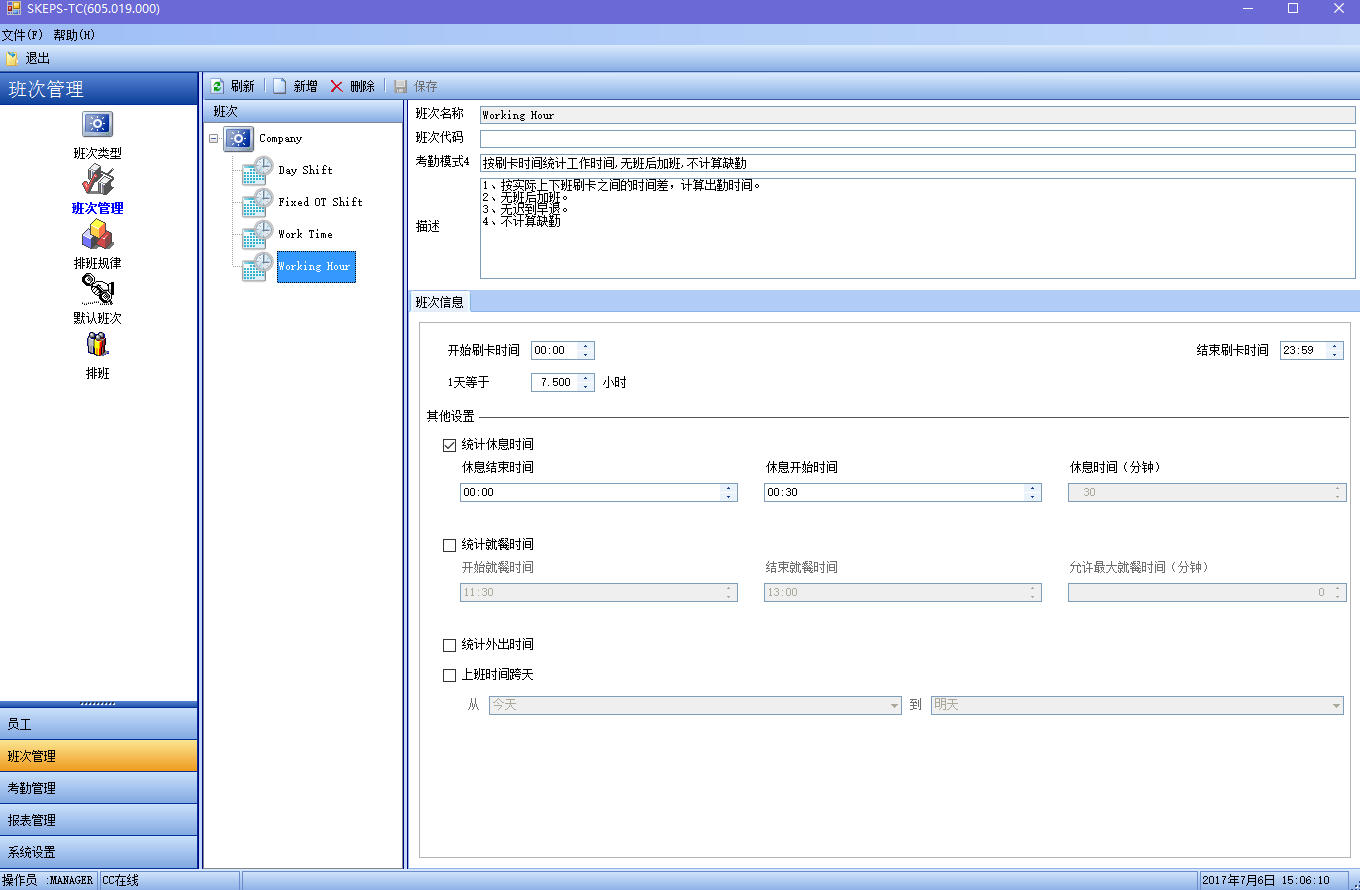Click the 排班 icon in sidebar
1360x890 pixels.
[x=97, y=346]
